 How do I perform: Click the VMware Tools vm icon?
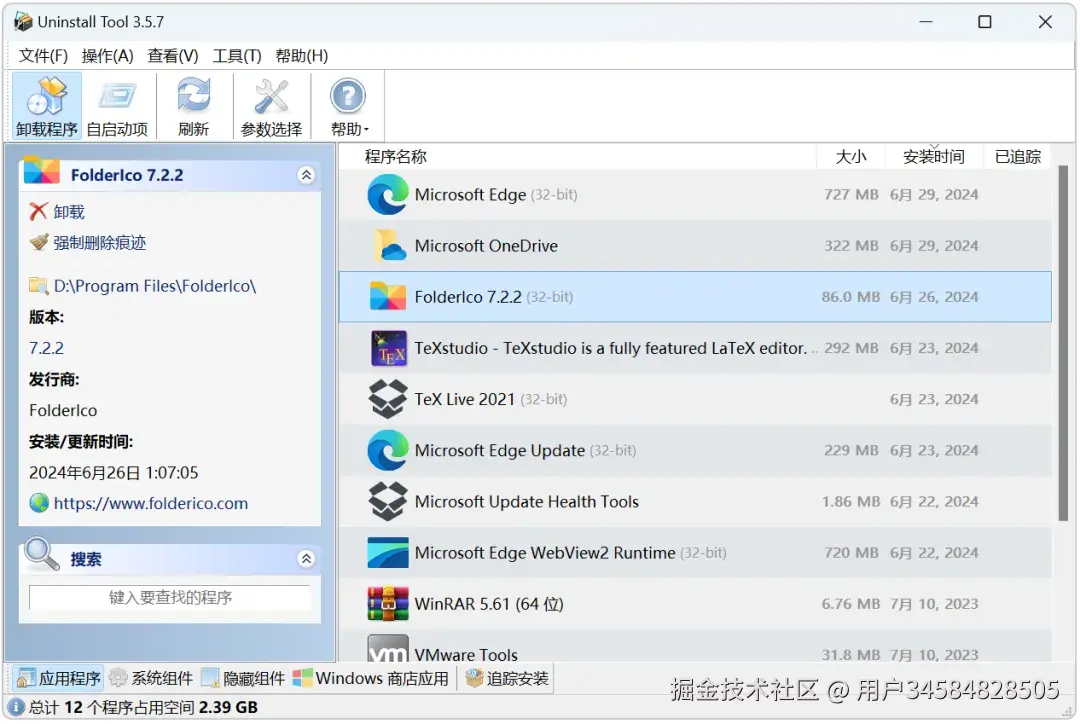[388, 650]
